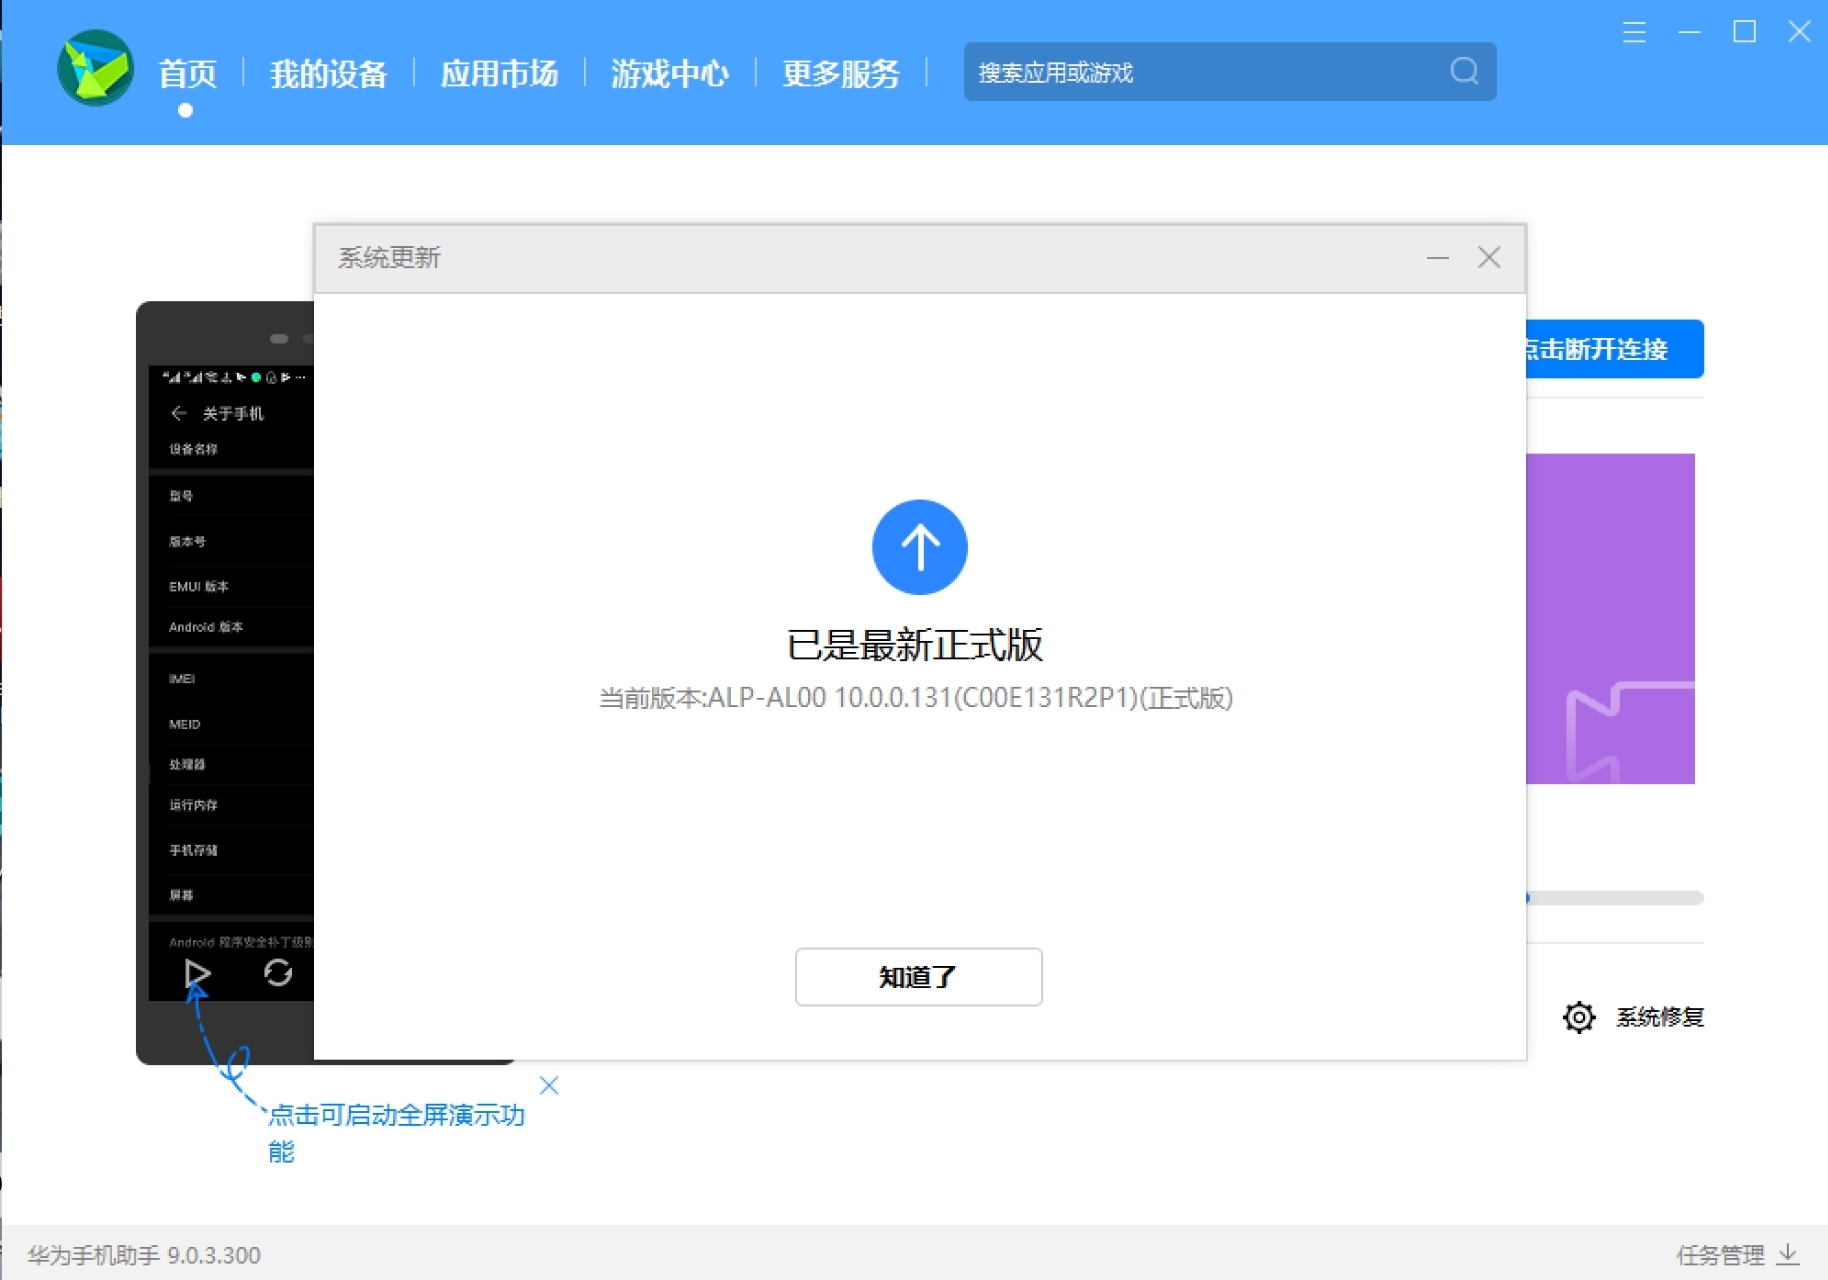Minimize the 系统更新 dialog
The image size is (1828, 1280).
[x=1438, y=258]
